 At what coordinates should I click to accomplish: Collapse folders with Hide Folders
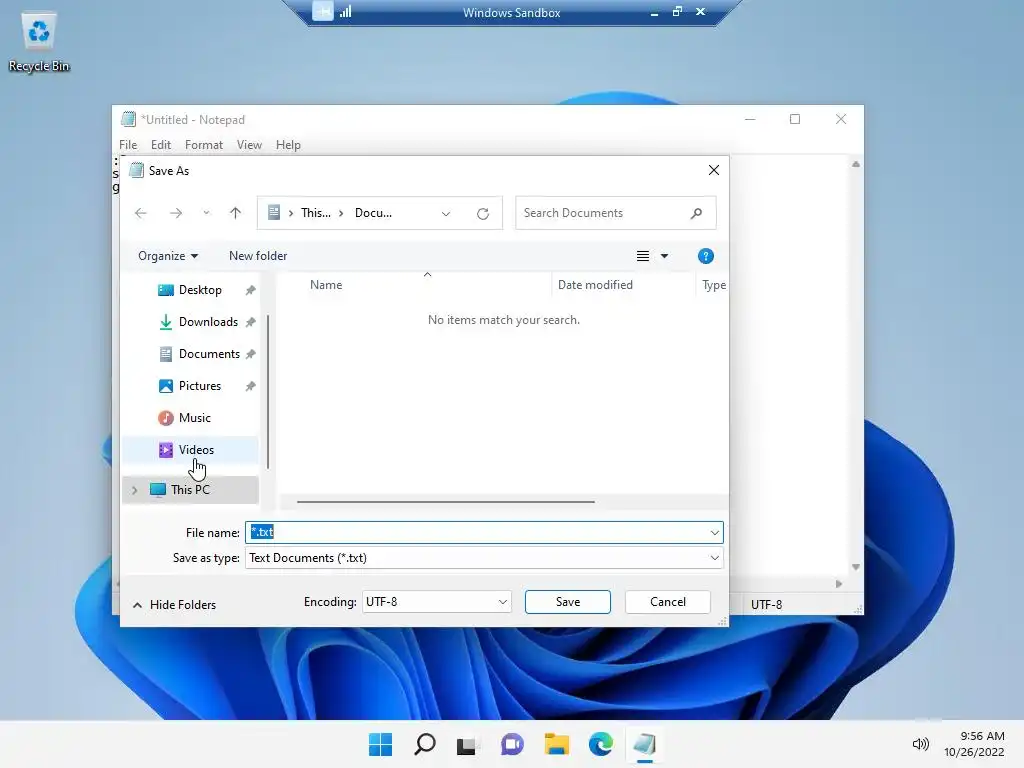(x=174, y=605)
